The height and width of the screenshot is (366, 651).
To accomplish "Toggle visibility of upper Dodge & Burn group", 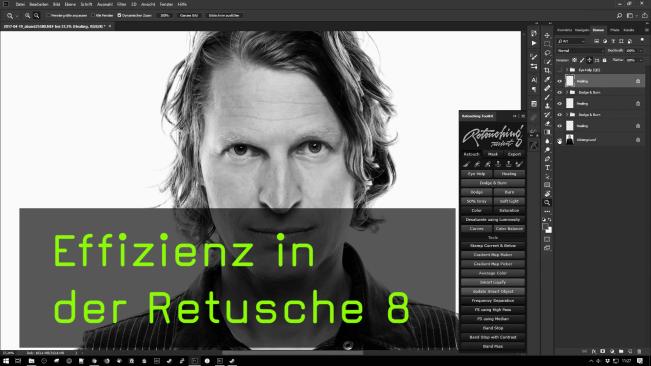I will [x=560, y=92].
